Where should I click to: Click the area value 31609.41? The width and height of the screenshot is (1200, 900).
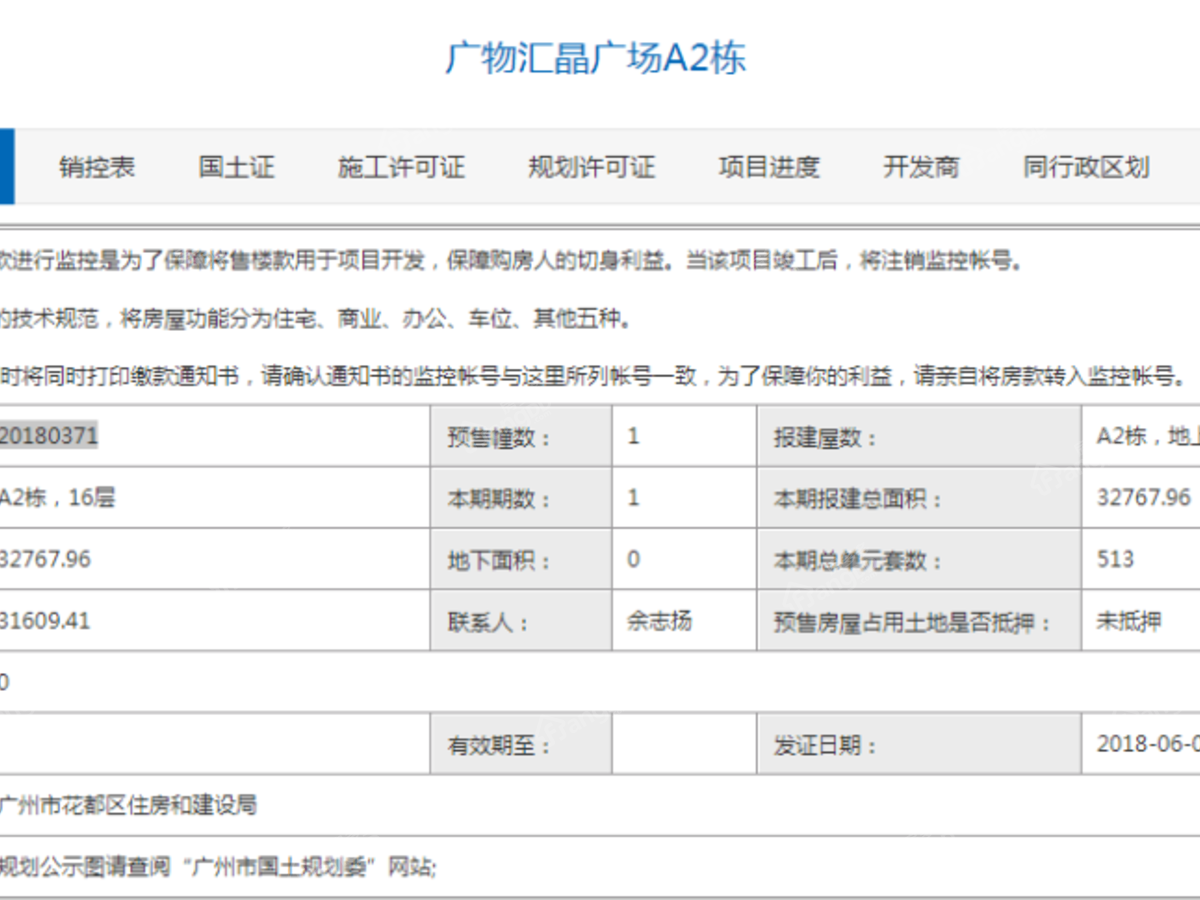pos(45,621)
